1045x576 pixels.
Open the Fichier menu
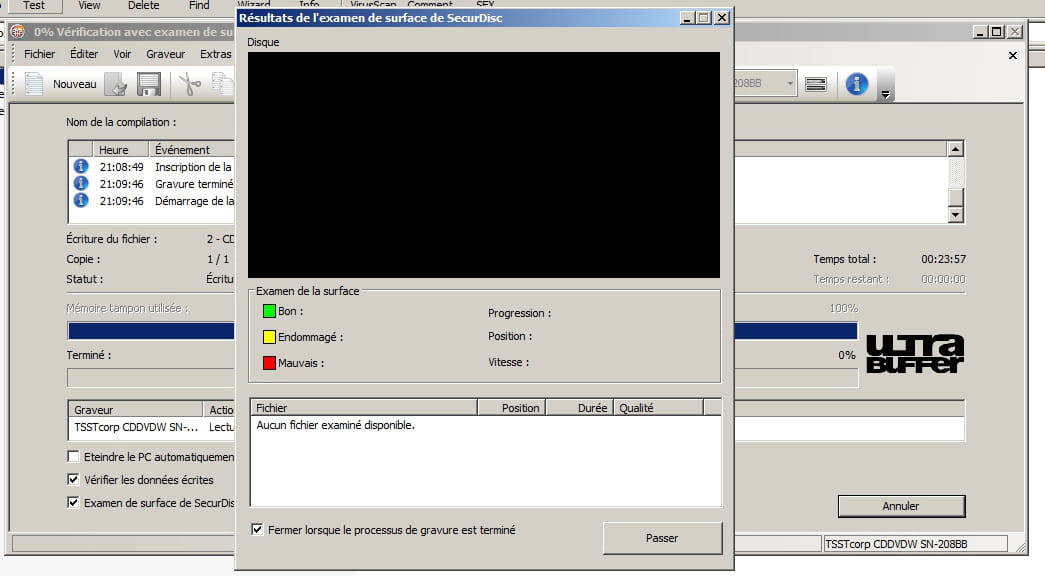tap(39, 54)
